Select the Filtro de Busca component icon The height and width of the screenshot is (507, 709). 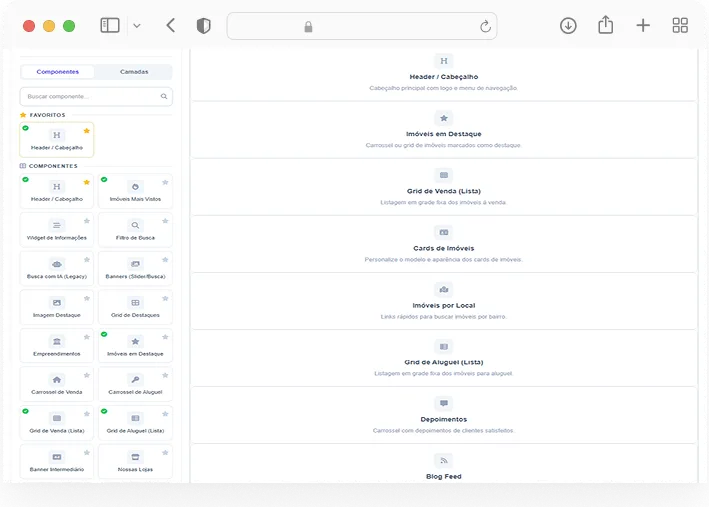(135, 225)
